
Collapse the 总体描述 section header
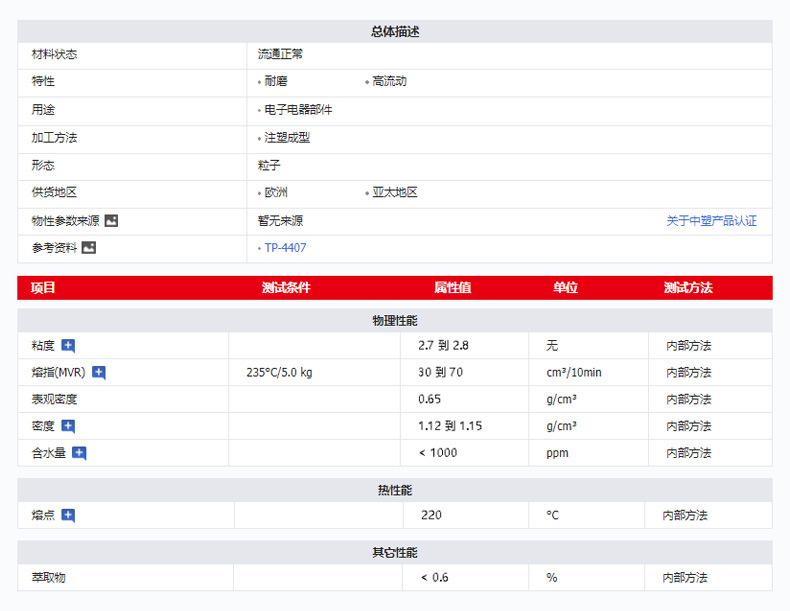(x=395, y=32)
